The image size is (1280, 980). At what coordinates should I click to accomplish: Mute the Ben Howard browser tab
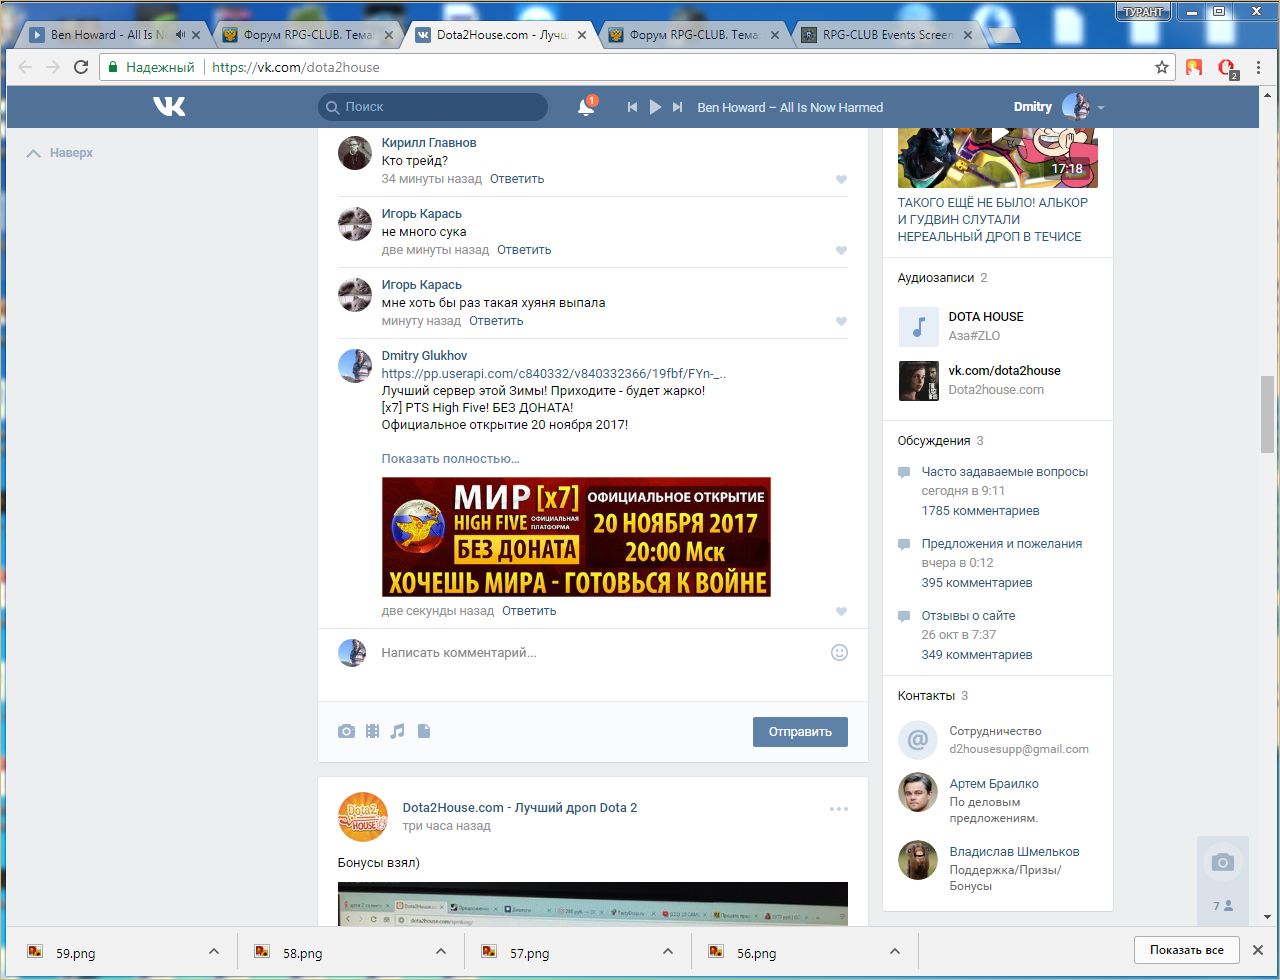[180, 35]
